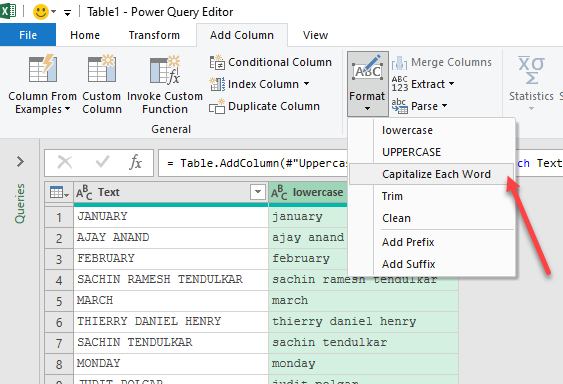Click inside the formula bar
The height and width of the screenshot is (384, 563).
pos(253,163)
